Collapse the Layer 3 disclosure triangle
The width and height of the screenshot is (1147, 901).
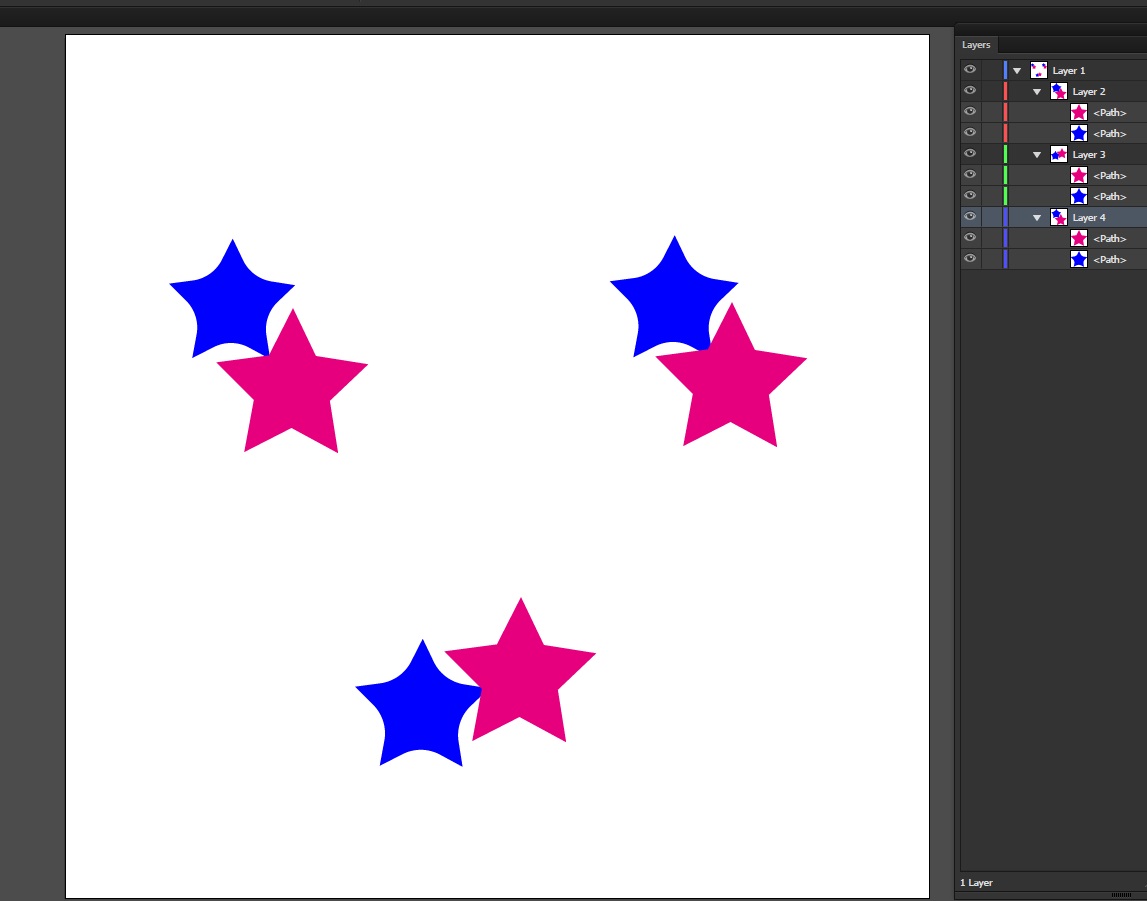pyautogui.click(x=1037, y=155)
